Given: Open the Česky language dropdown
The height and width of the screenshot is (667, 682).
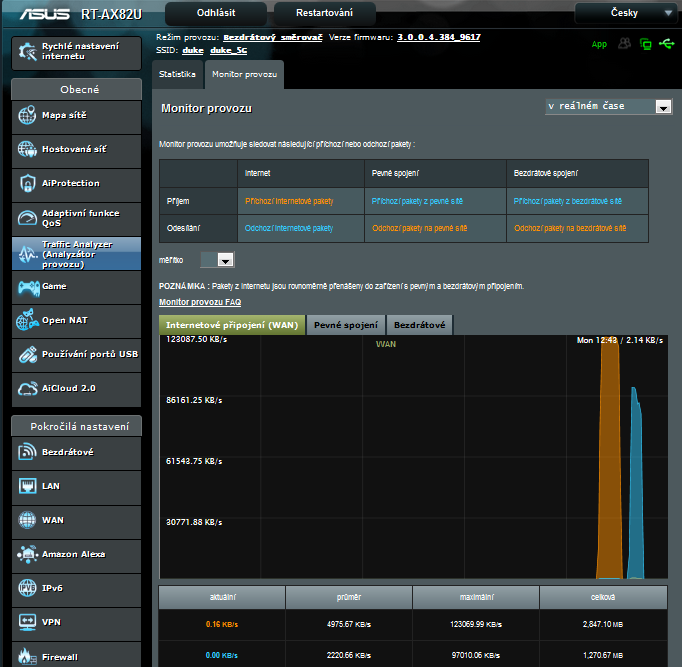Looking at the screenshot, I should (626, 13).
